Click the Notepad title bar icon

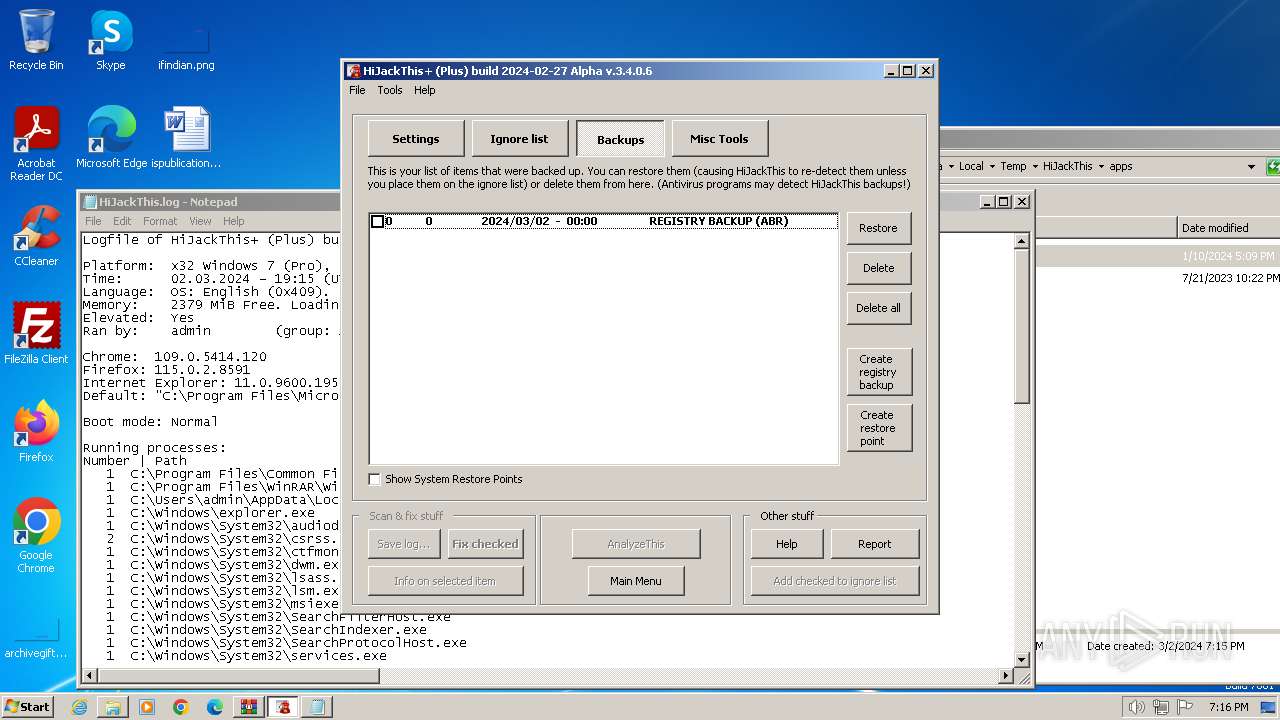(x=90, y=202)
